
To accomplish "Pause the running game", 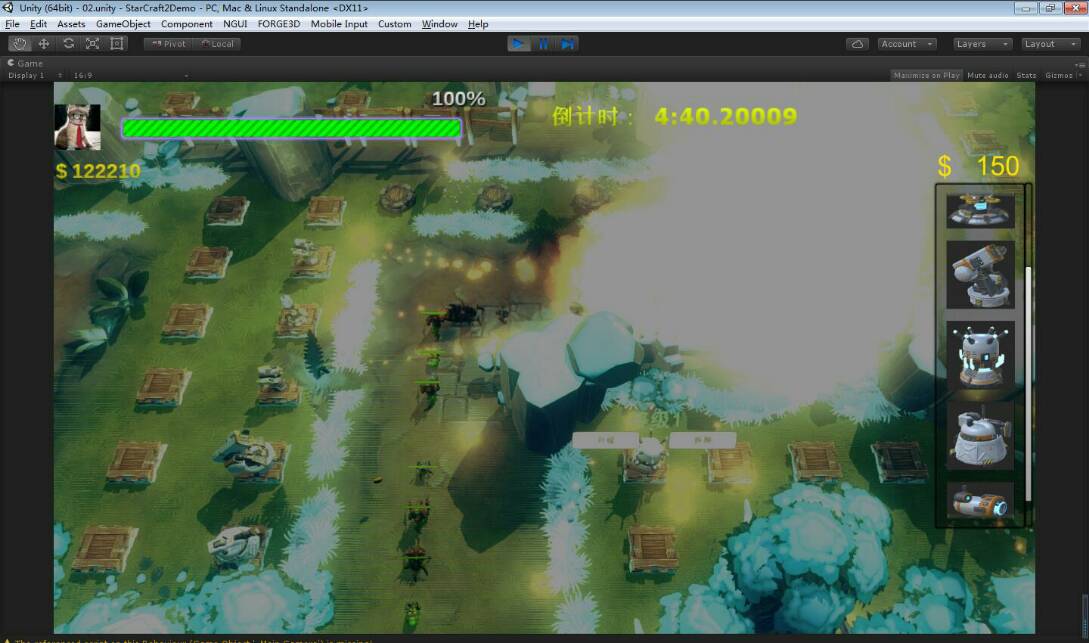I will click(543, 44).
